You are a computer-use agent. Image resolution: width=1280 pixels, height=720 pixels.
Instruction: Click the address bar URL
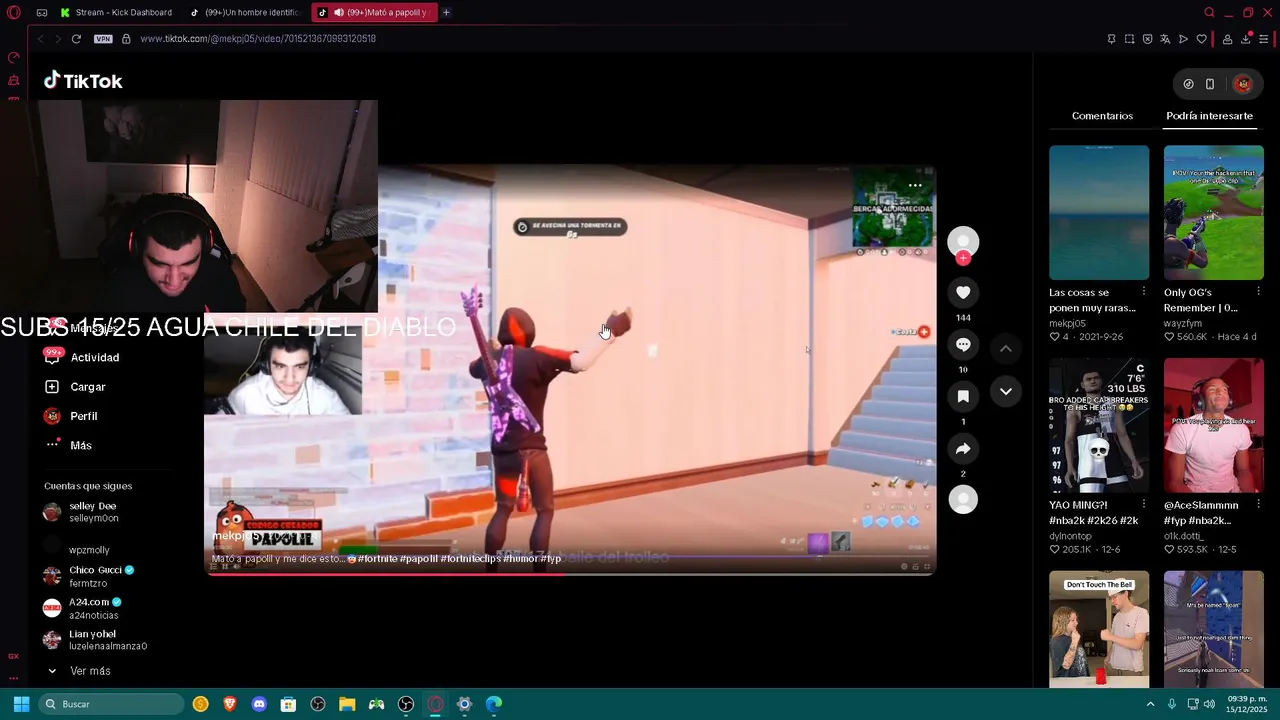[258, 38]
